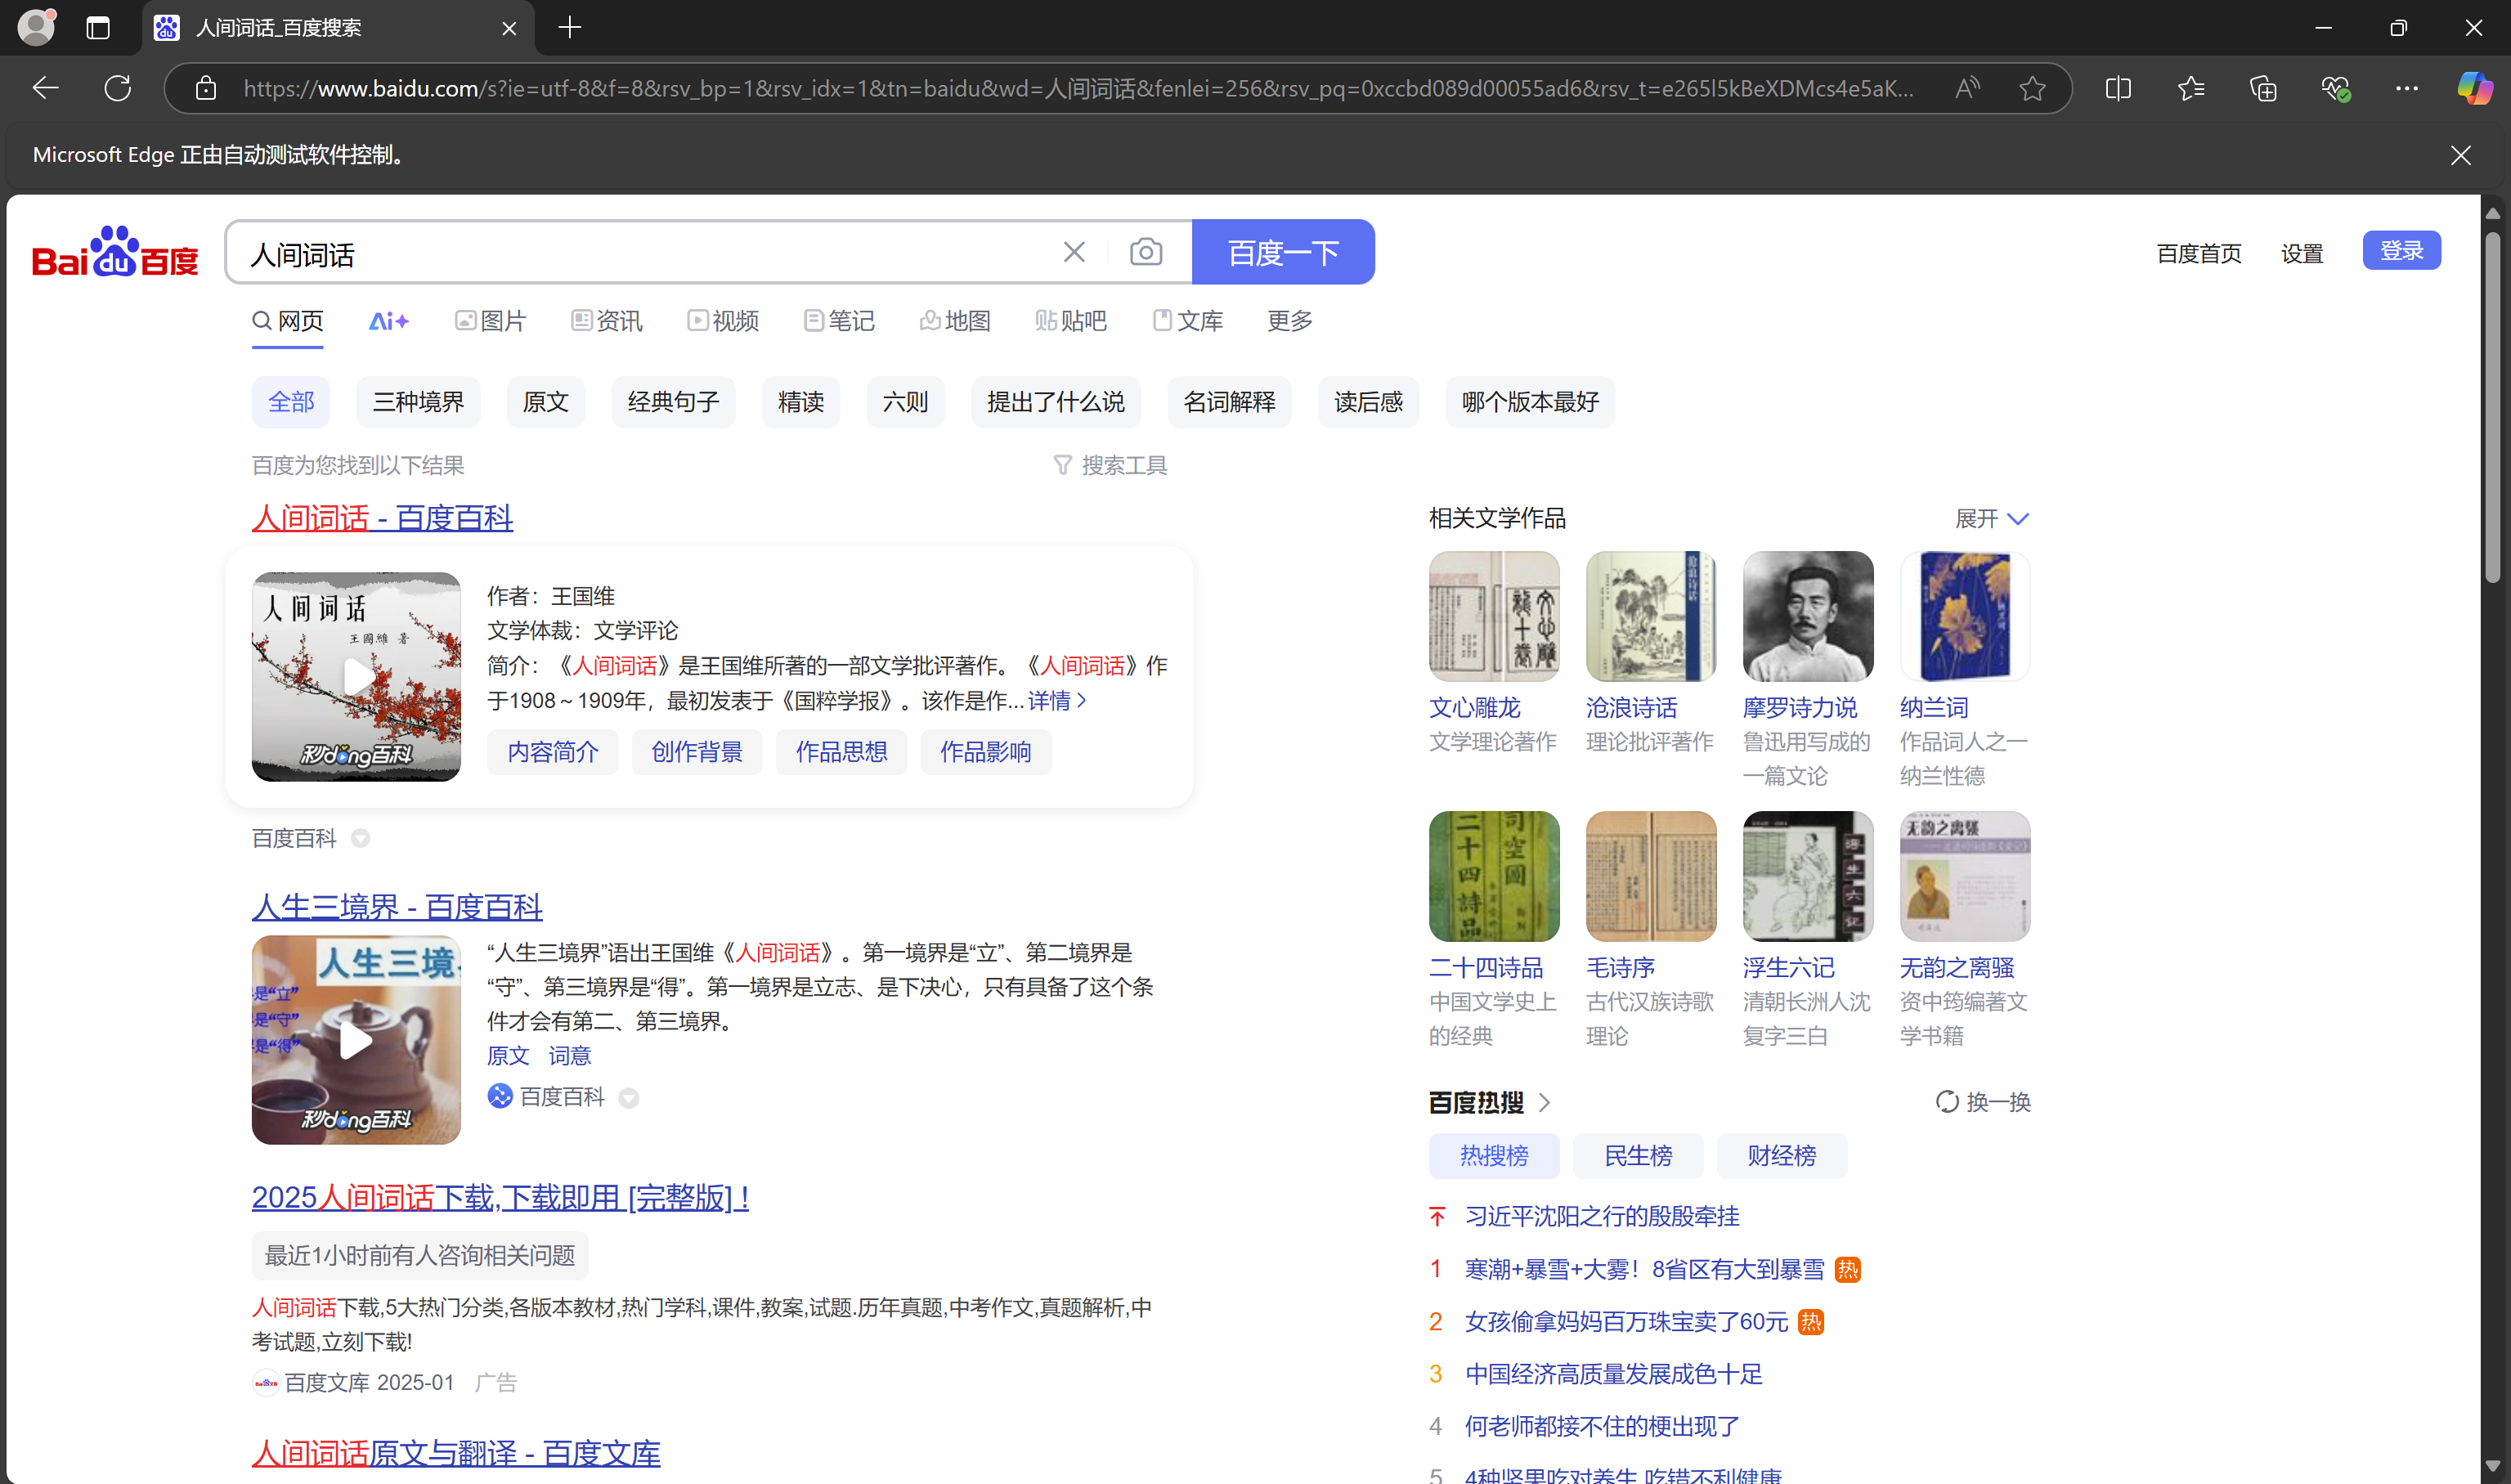Image resolution: width=2511 pixels, height=1484 pixels.
Task: View site information lock icon
Action: [206, 88]
